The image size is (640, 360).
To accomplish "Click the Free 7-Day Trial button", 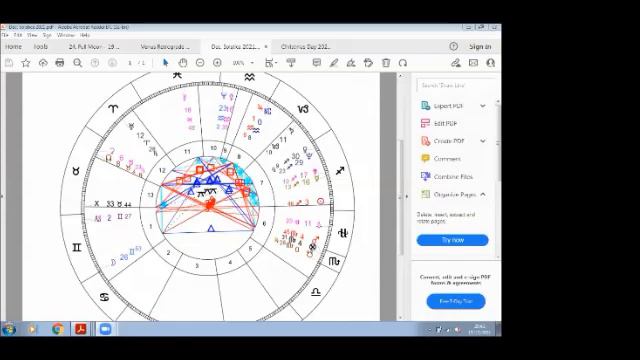I will point(456,301).
